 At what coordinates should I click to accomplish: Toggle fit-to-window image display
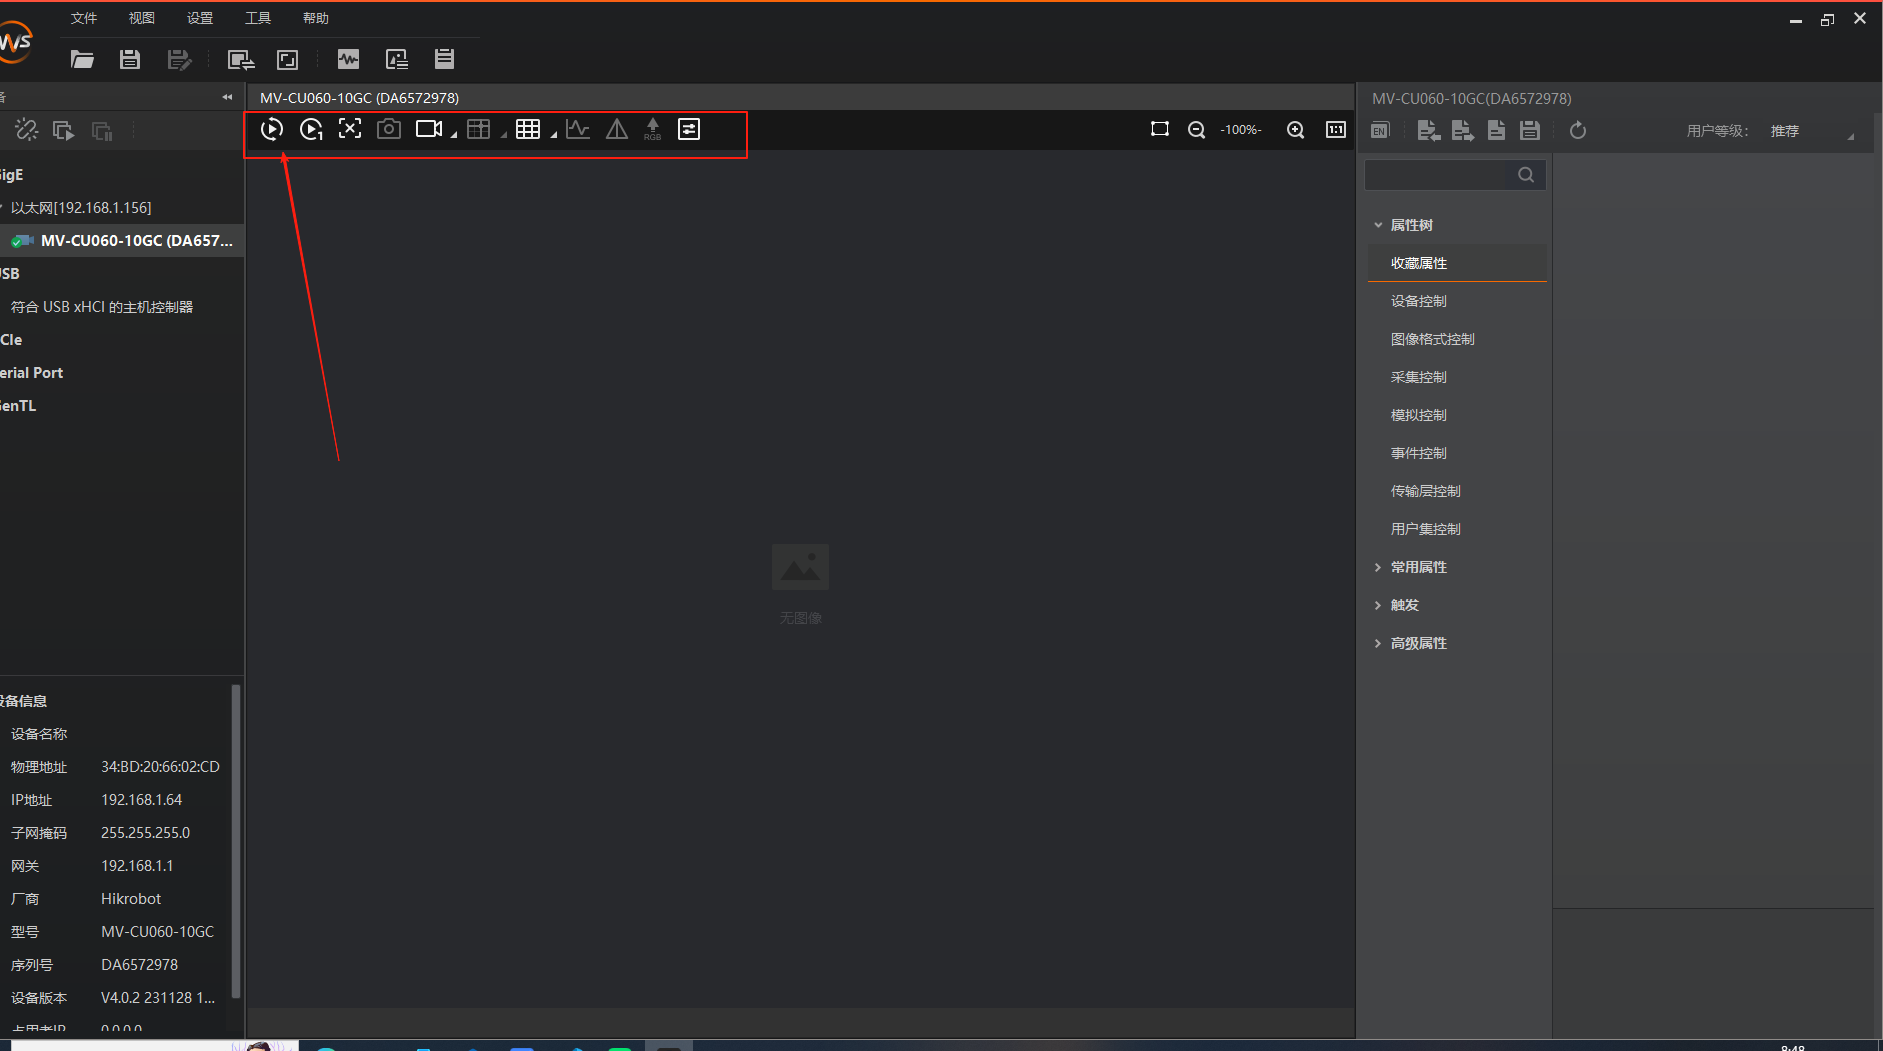(350, 129)
